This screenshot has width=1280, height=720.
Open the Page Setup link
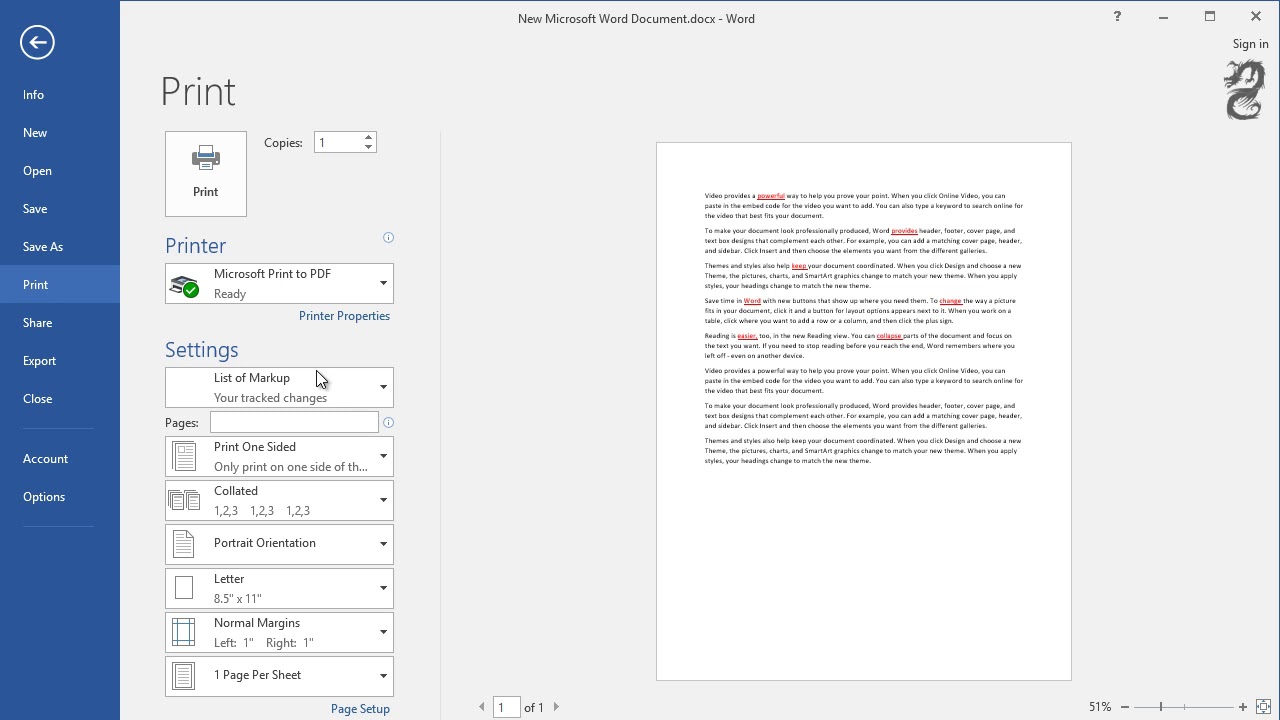point(360,709)
